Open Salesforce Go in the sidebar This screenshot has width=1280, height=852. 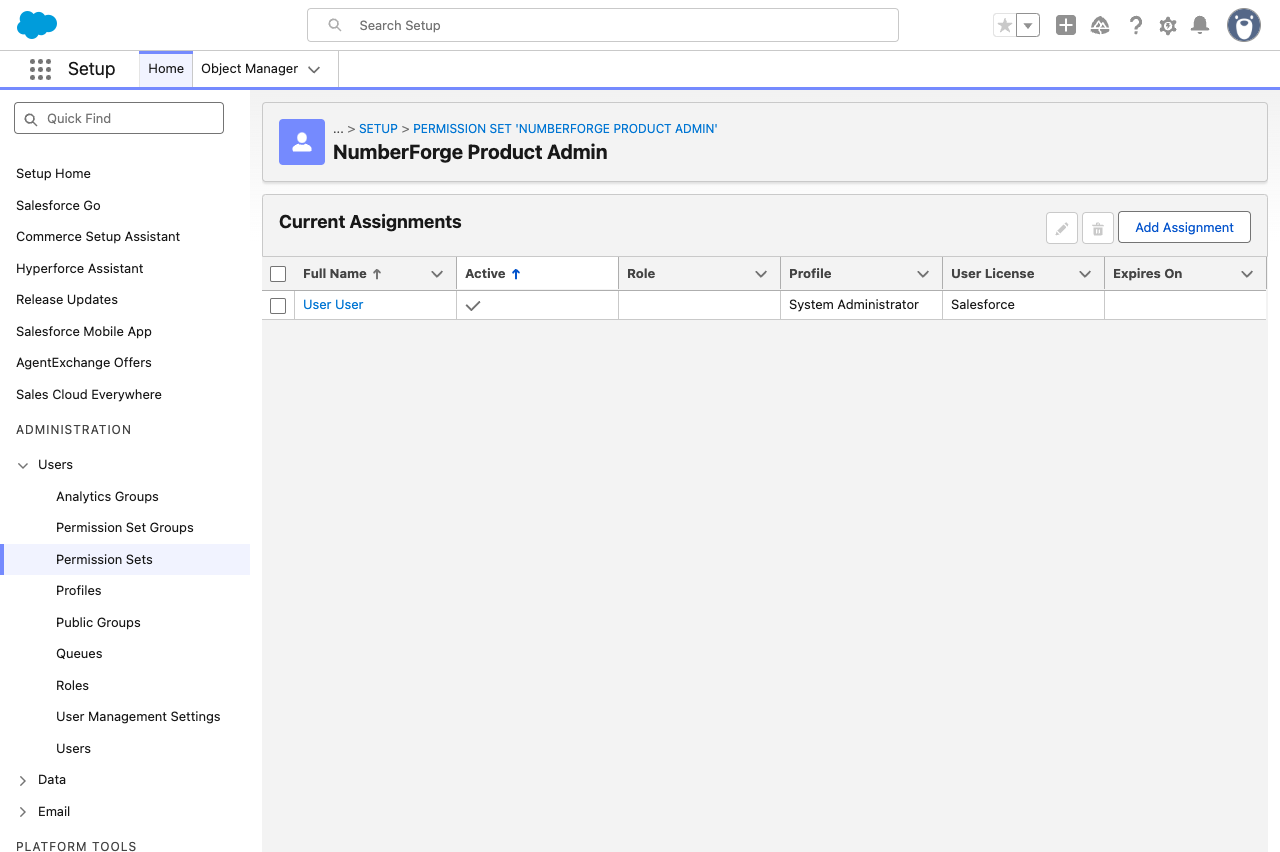point(58,205)
